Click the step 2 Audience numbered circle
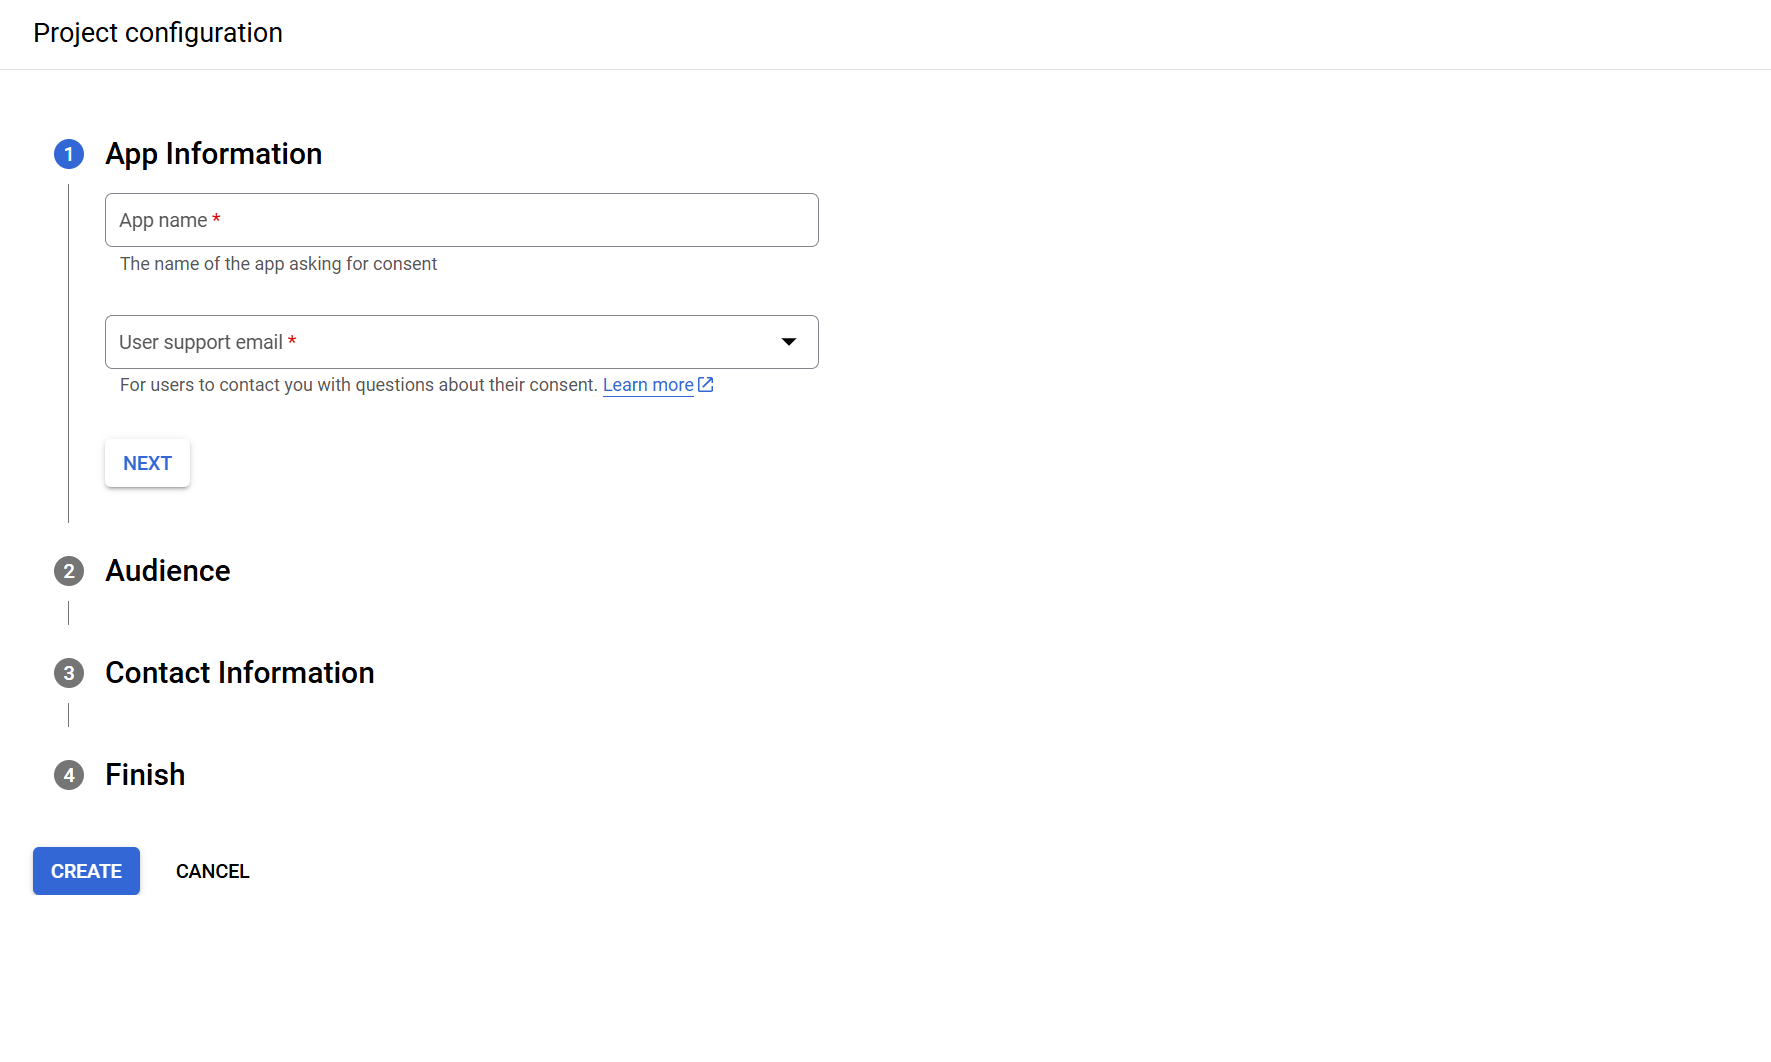 (x=68, y=571)
